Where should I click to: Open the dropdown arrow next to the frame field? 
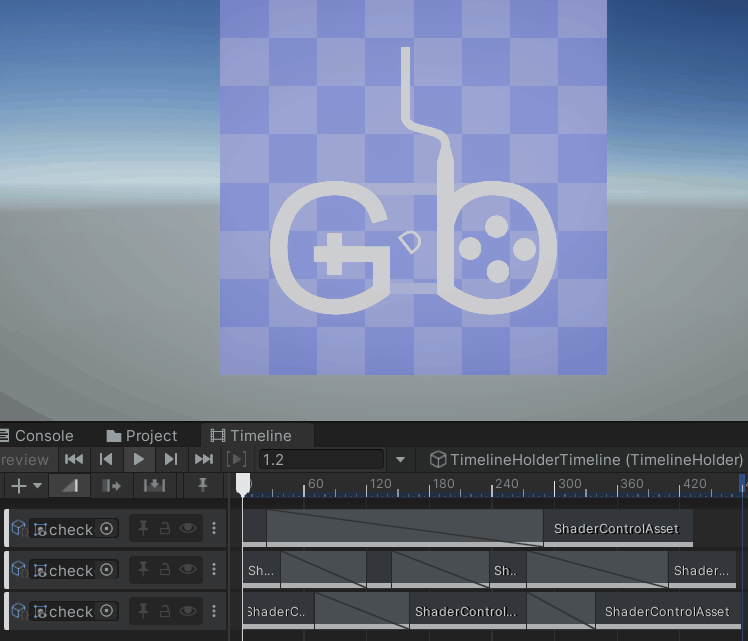click(400, 460)
